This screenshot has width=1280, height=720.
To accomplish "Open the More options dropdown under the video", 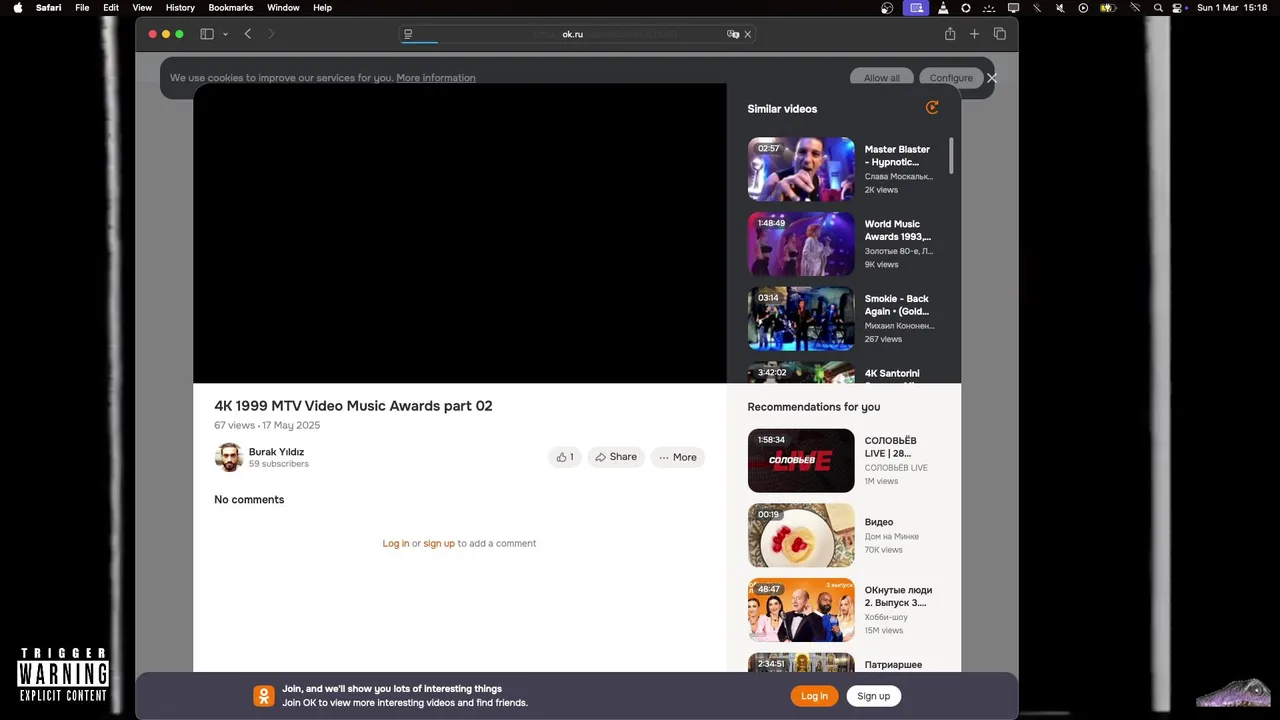I will (x=678, y=457).
